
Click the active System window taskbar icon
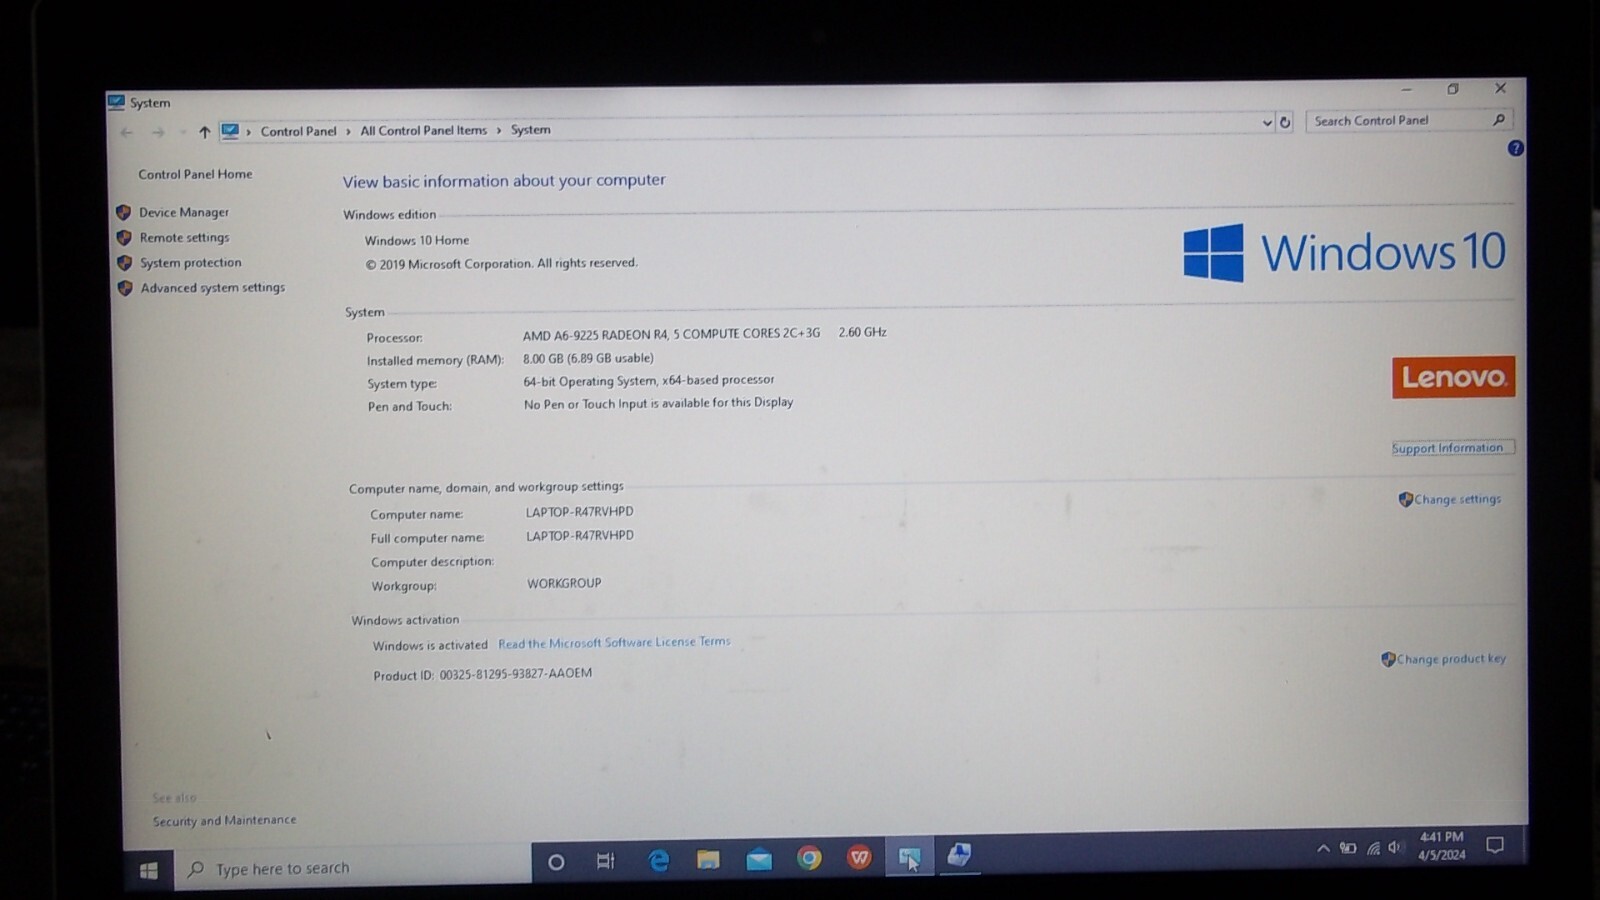pyautogui.click(x=909, y=857)
